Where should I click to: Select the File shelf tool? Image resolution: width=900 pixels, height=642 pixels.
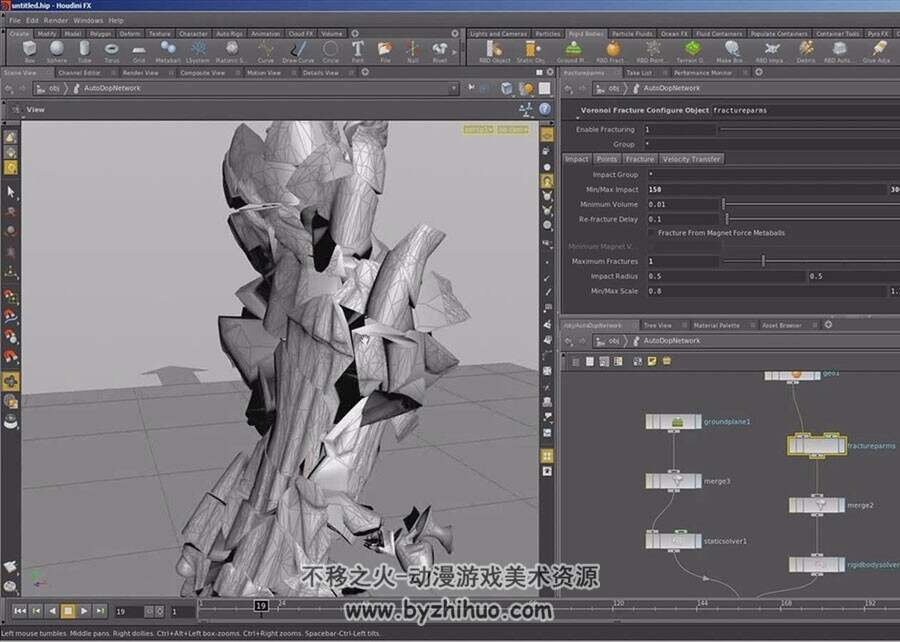[385, 51]
